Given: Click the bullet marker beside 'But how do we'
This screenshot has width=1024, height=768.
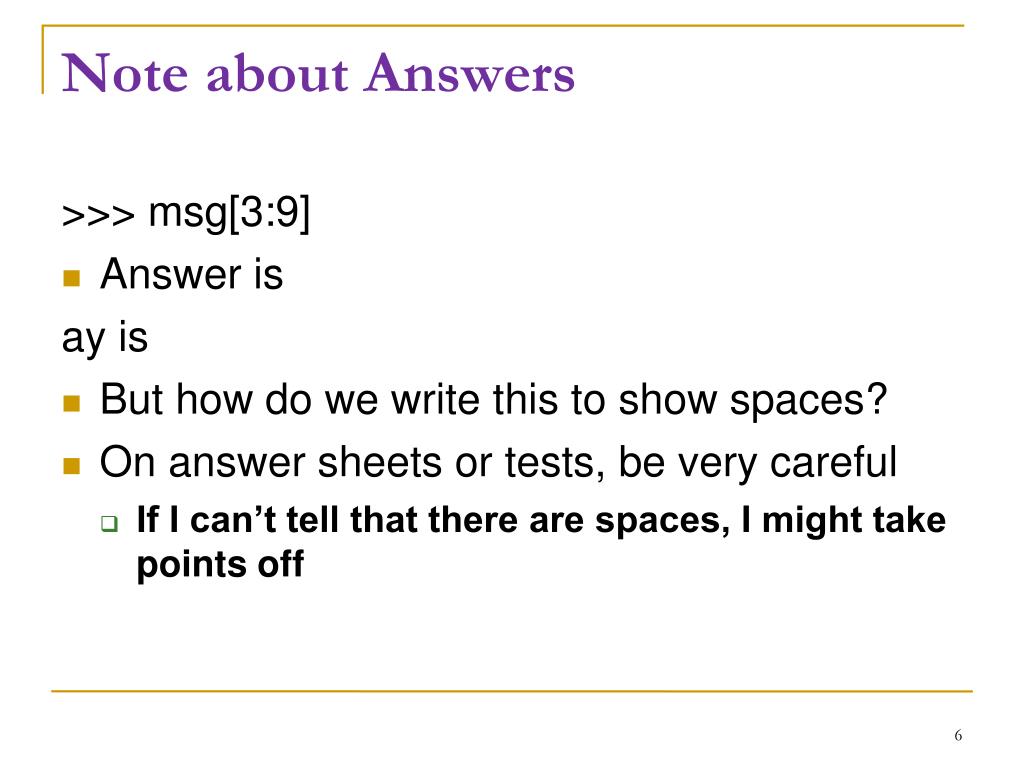Looking at the screenshot, I should 71,404.
